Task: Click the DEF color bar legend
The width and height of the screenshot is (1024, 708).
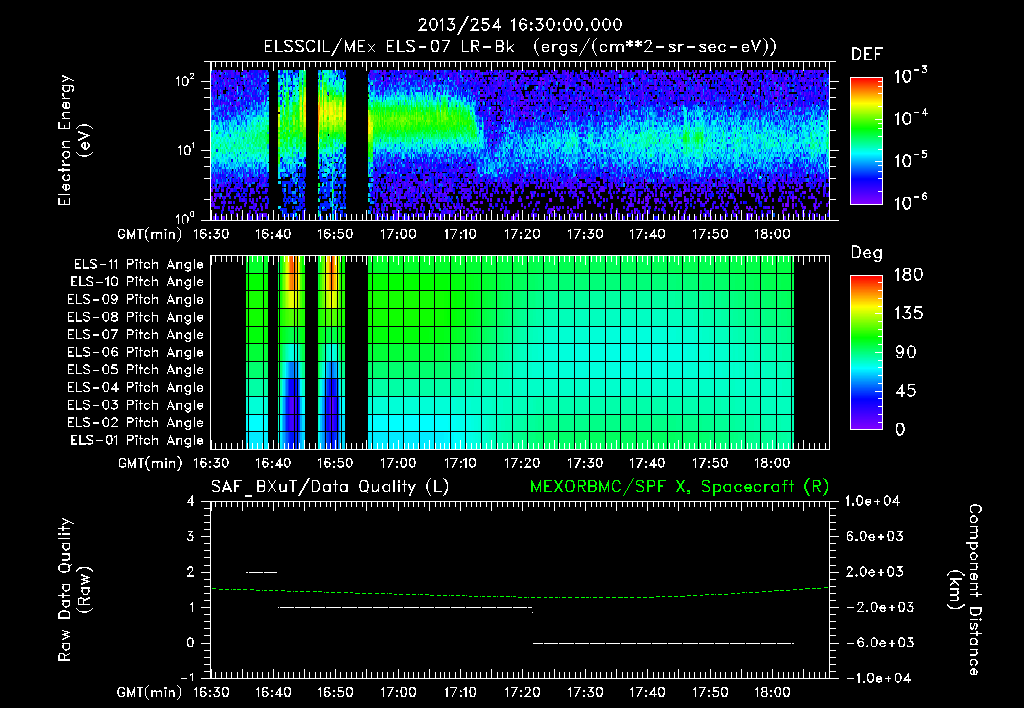Action: click(x=866, y=141)
